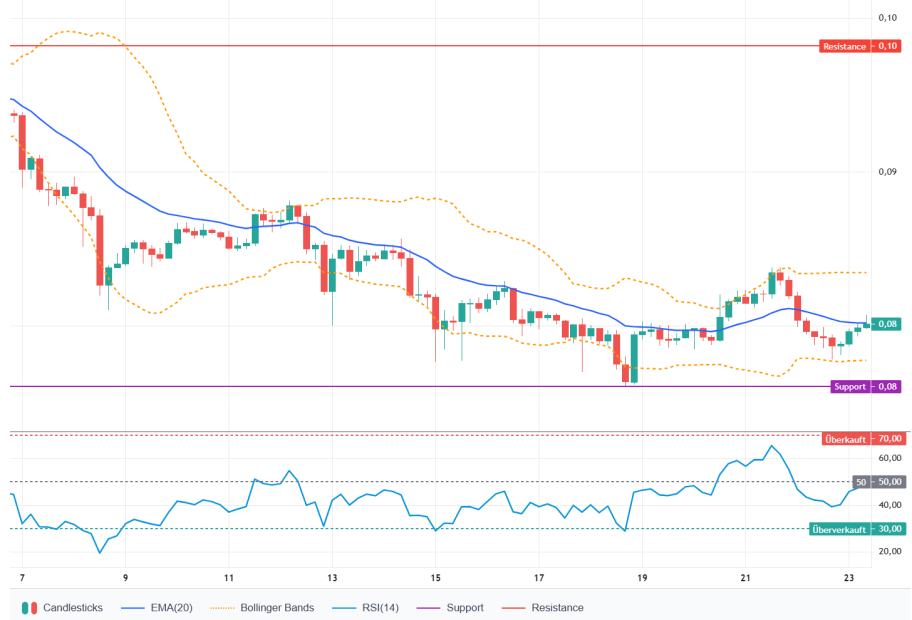912x620 pixels.
Task: Click date label 15 on the time axis
Action: tap(436, 578)
